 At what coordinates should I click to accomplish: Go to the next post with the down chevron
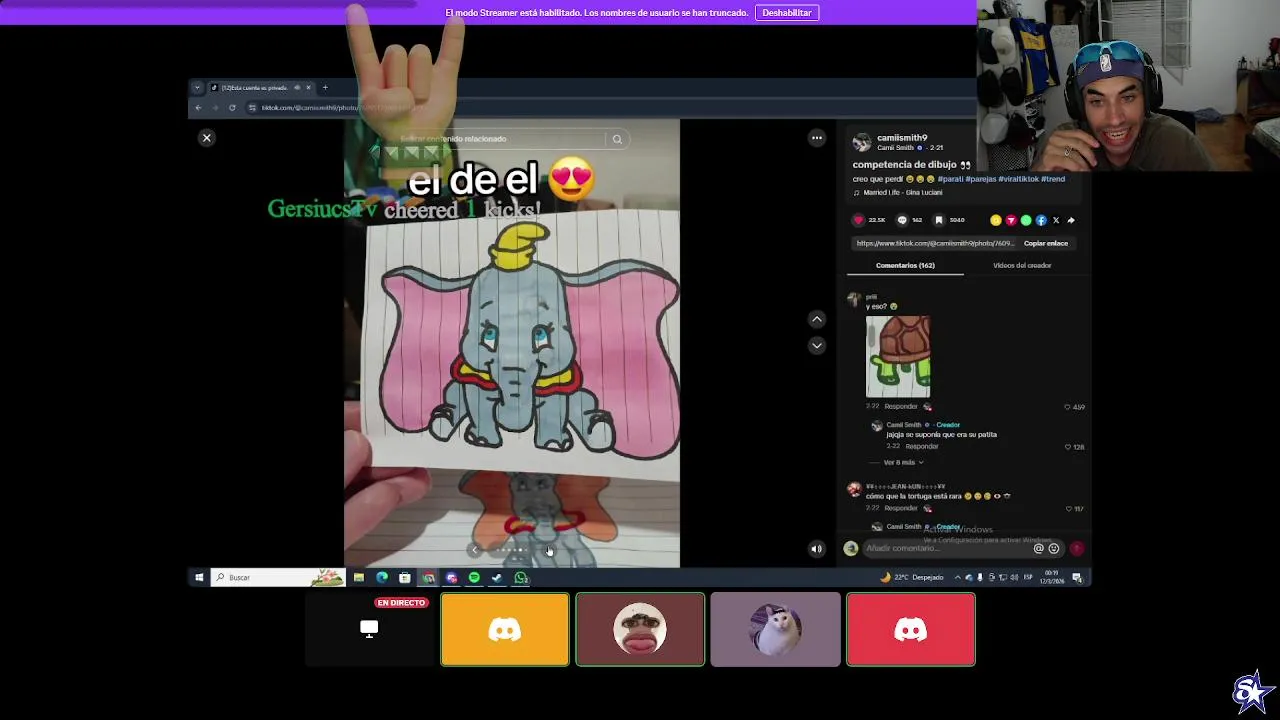(x=817, y=345)
